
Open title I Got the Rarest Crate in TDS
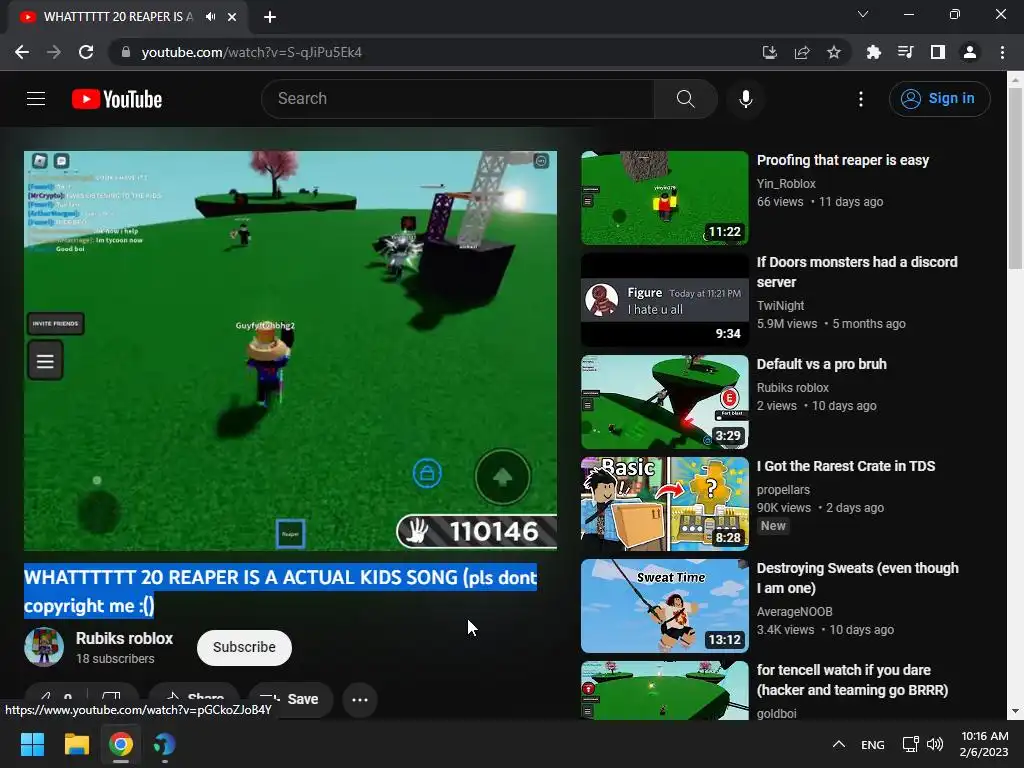(x=846, y=466)
